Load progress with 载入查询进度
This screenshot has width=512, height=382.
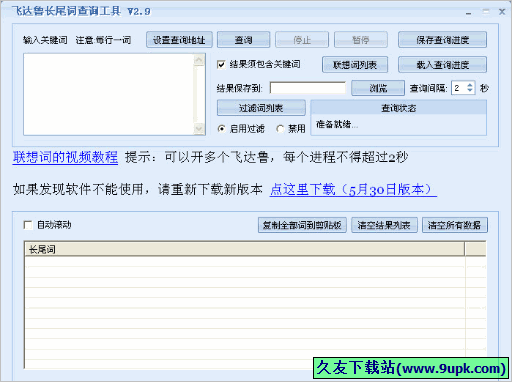tap(442, 65)
